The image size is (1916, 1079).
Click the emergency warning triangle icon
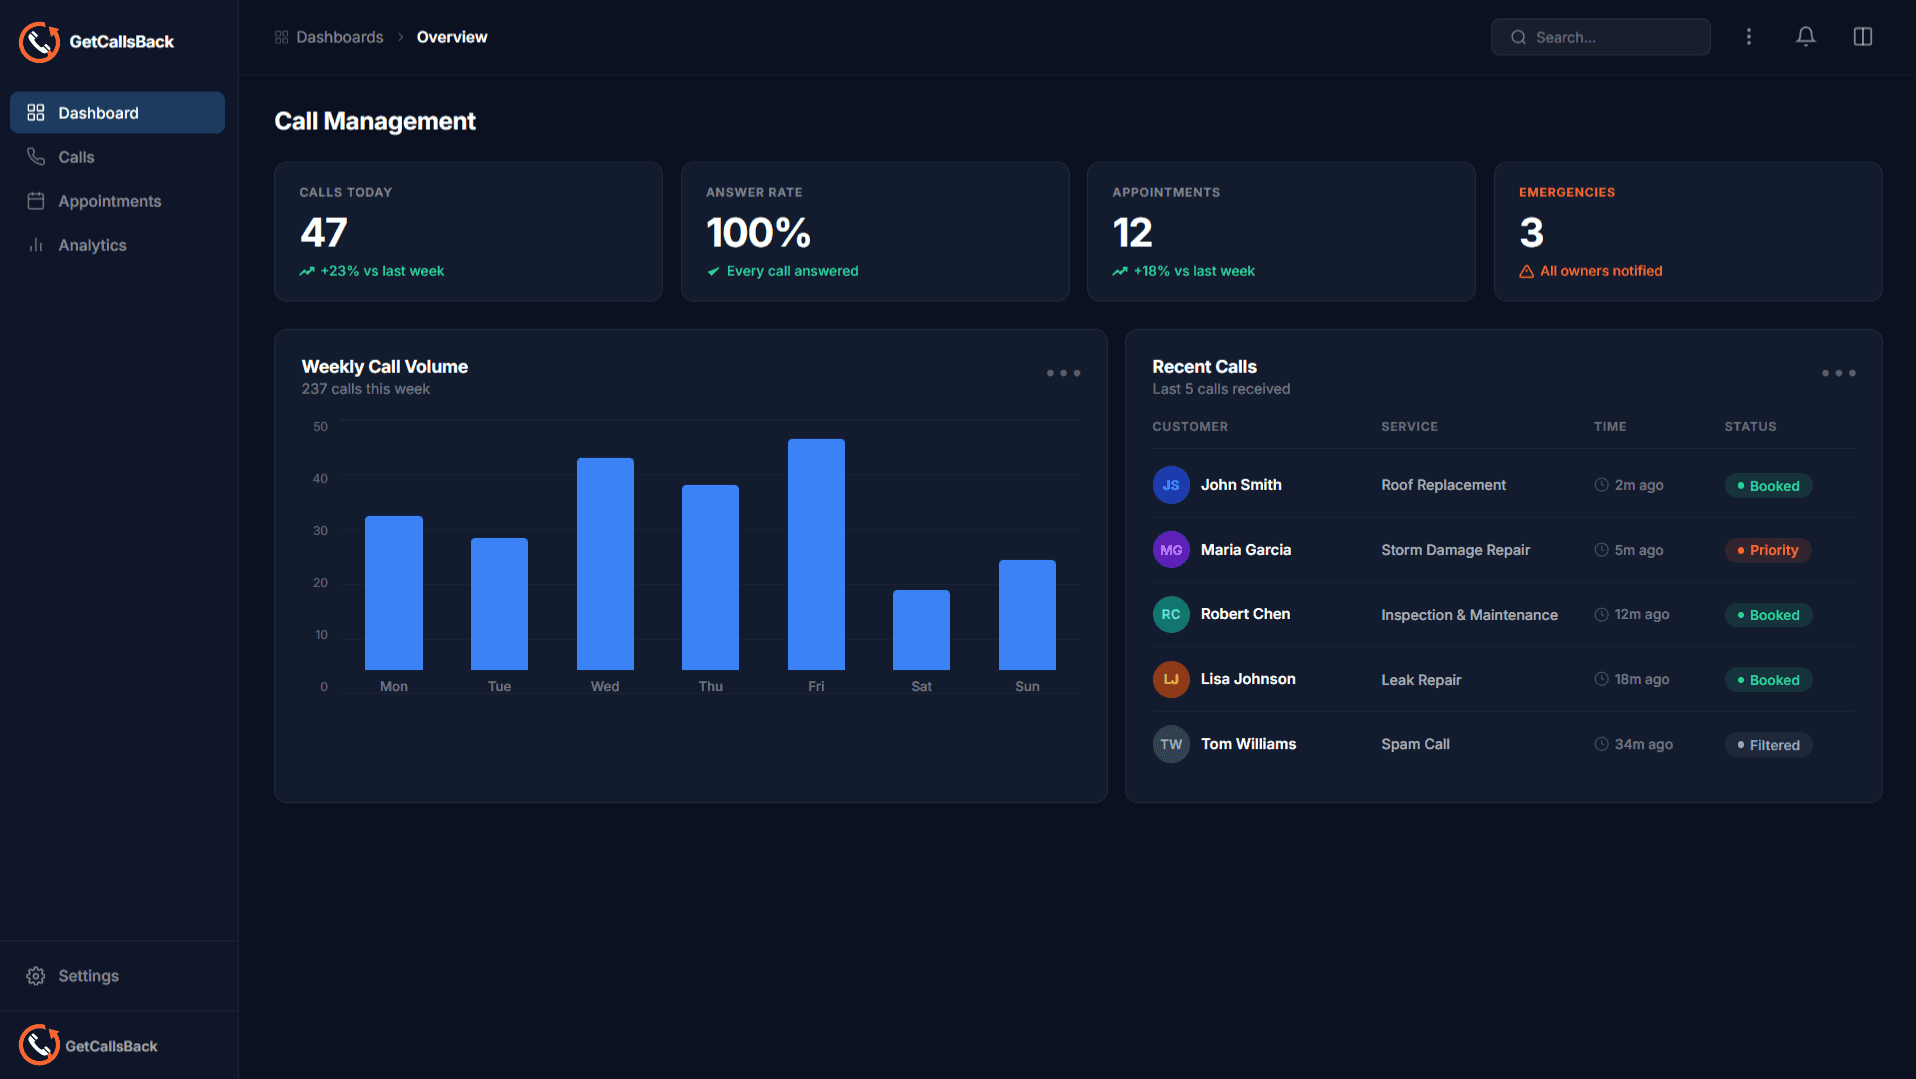click(x=1526, y=270)
